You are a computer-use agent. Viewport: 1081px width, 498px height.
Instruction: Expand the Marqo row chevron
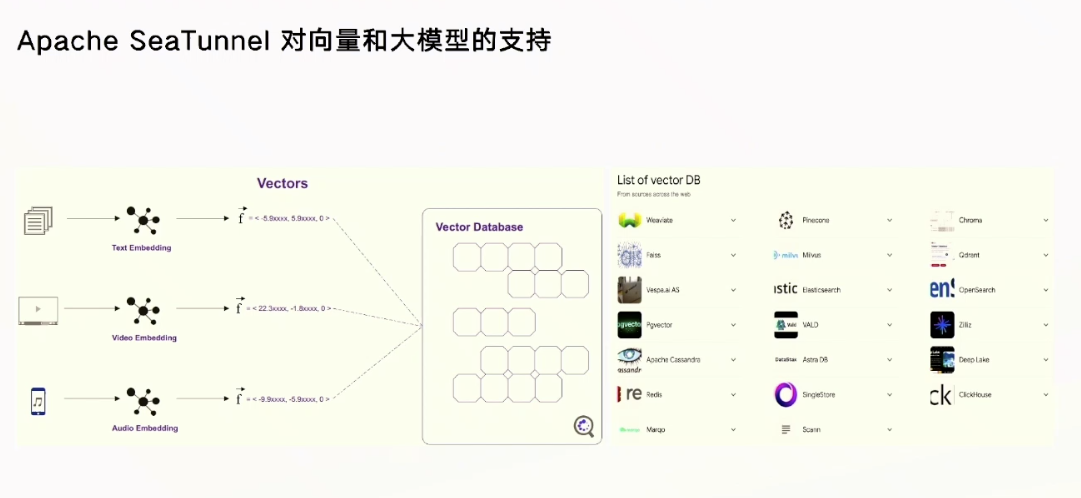click(x=733, y=430)
